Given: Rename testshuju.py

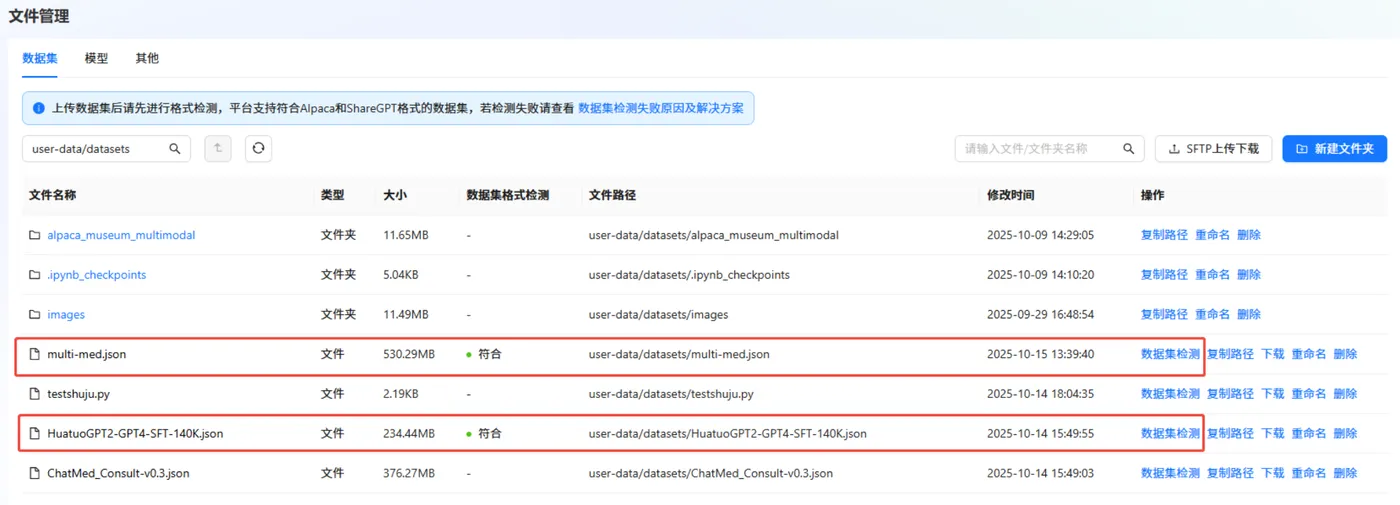Looking at the screenshot, I should click(x=1308, y=394).
